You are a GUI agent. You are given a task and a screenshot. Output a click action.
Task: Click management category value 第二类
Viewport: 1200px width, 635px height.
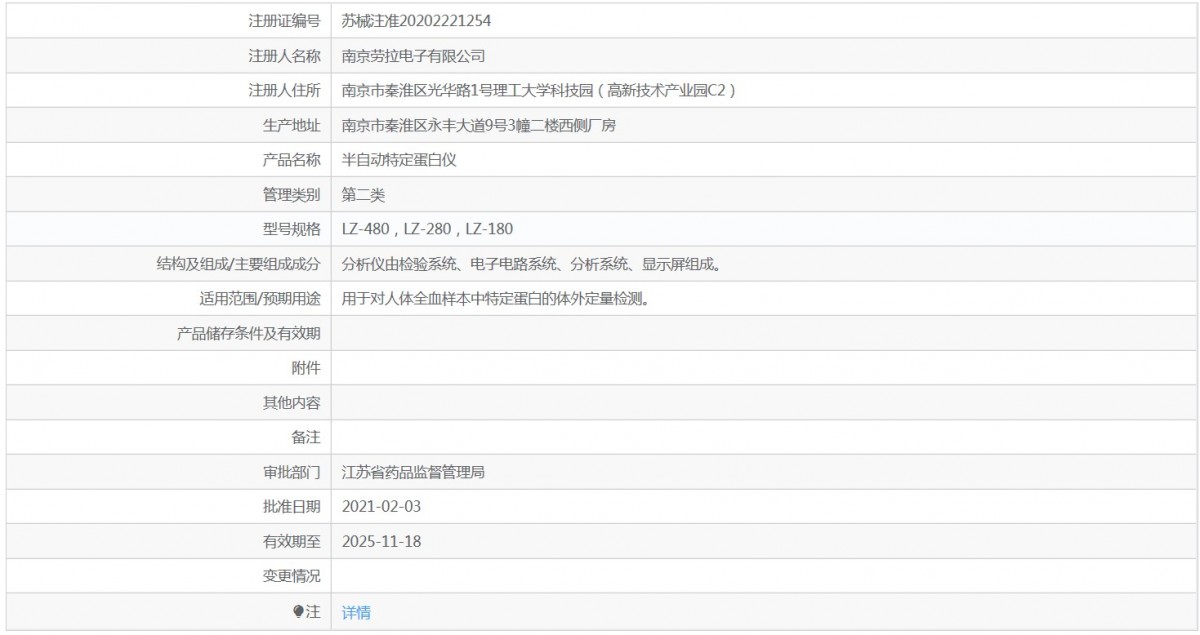[x=363, y=195]
